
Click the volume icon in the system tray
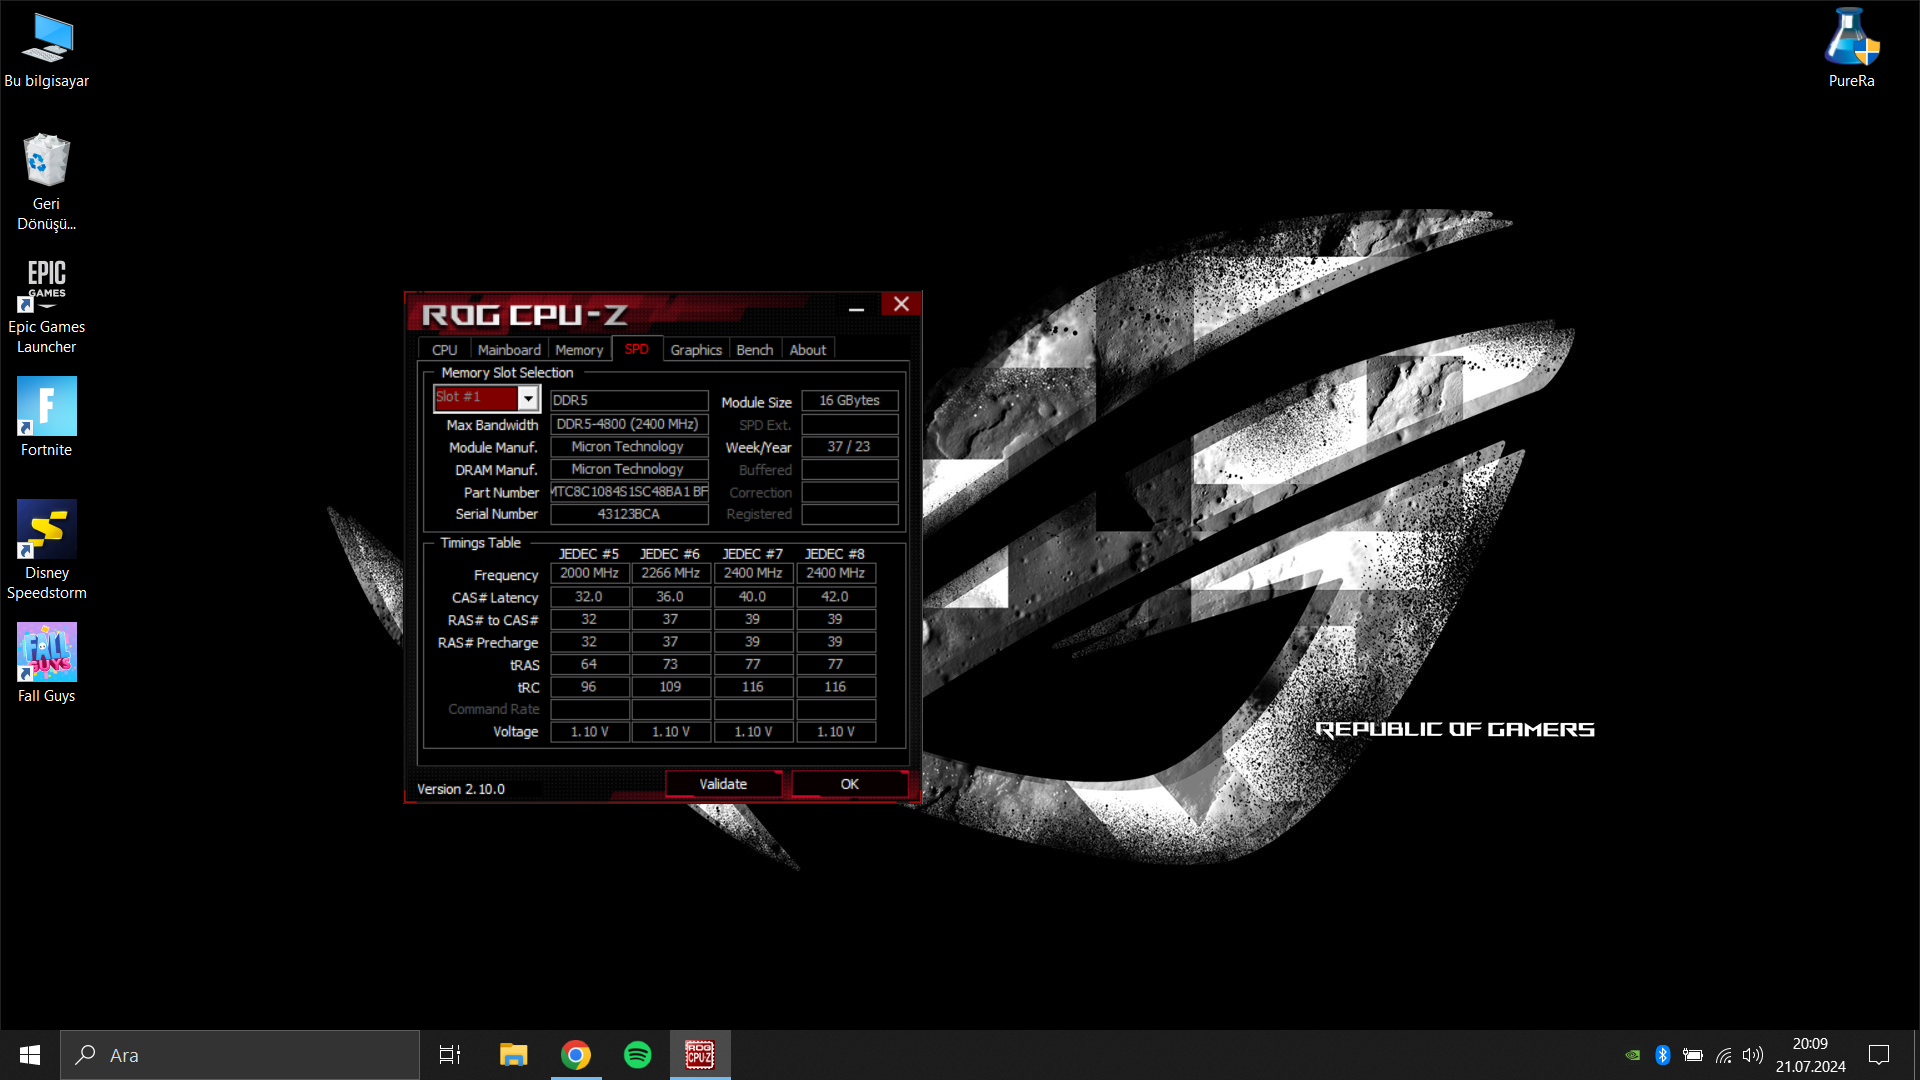pos(1752,1055)
